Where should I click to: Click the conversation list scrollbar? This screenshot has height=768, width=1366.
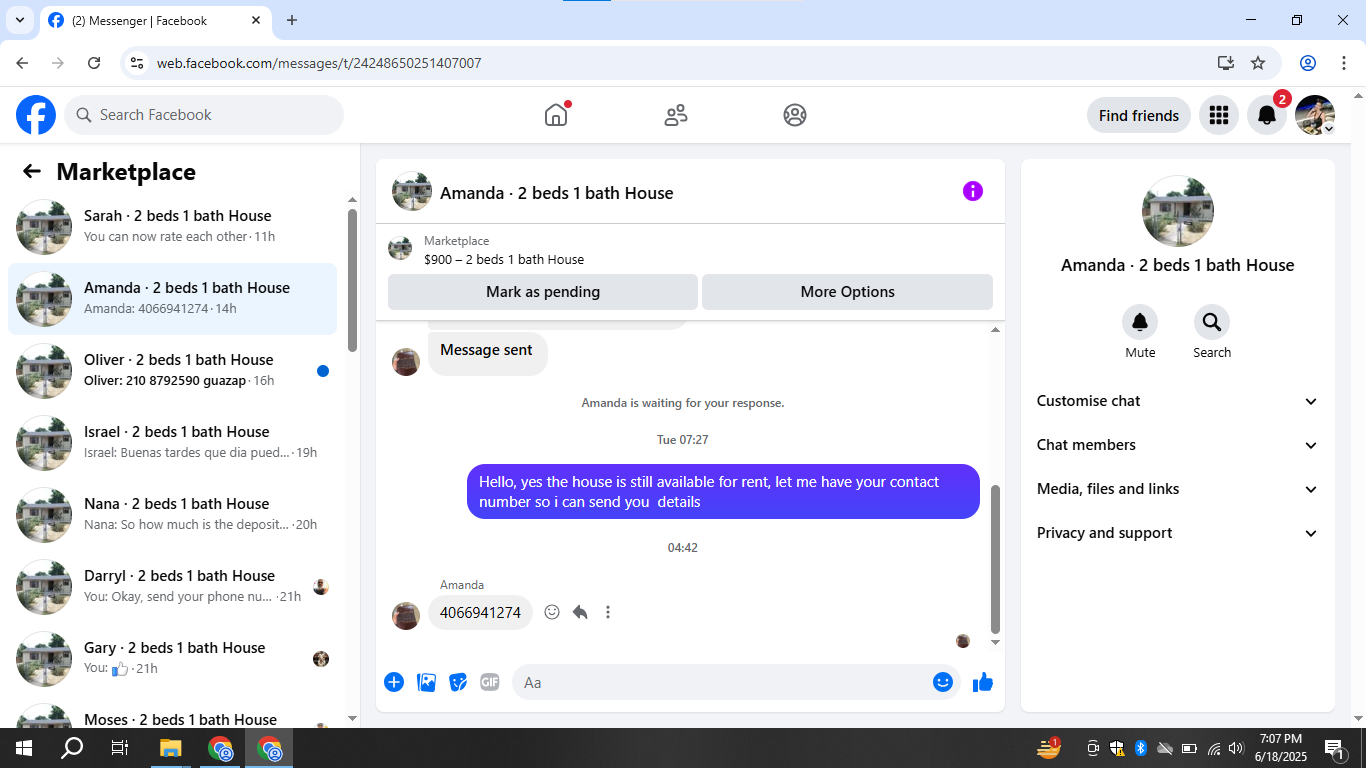pyautogui.click(x=352, y=279)
